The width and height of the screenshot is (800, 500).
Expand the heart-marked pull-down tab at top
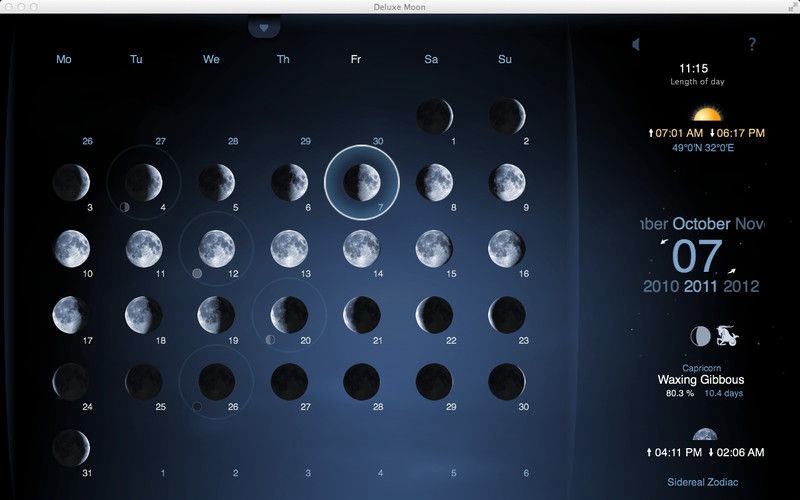[x=264, y=28]
